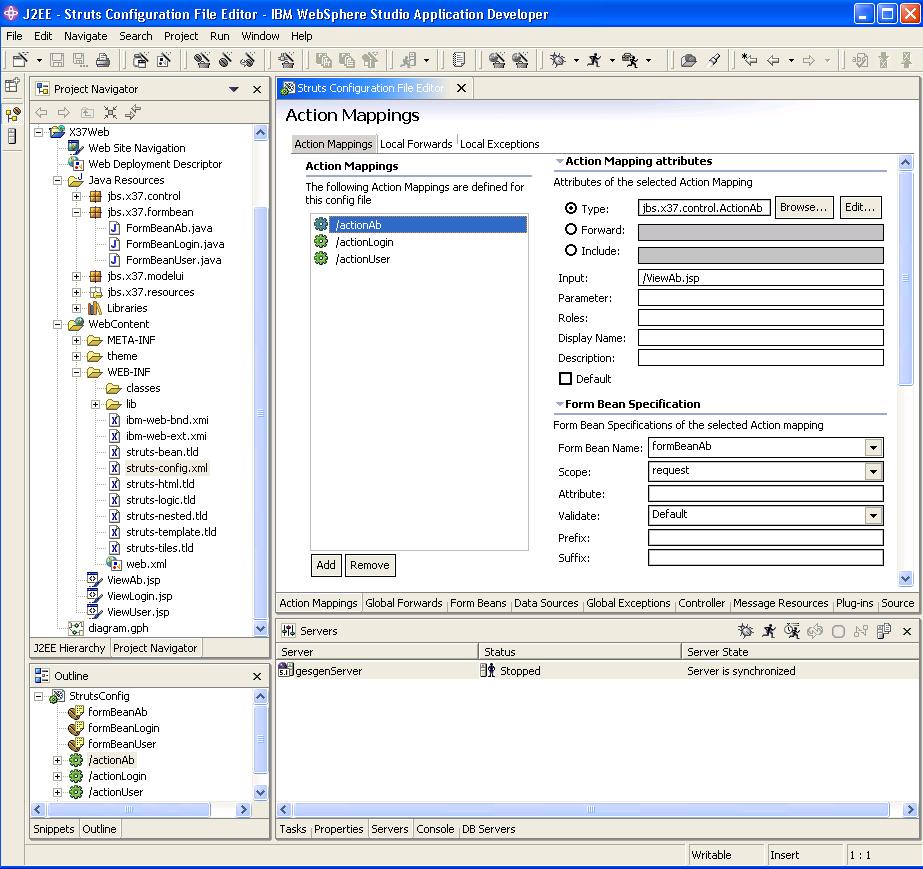Click Outline view horizontal scrollbar thumb
The width and height of the screenshot is (923, 869).
pyautogui.click(x=128, y=810)
